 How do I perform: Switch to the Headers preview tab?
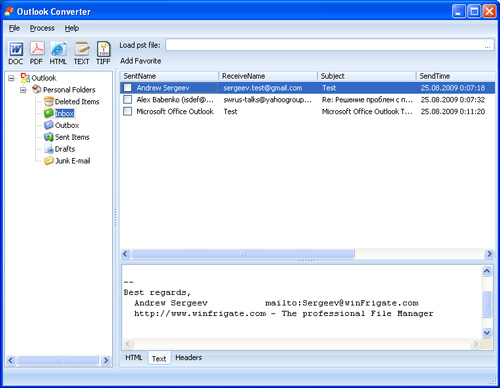189,358
